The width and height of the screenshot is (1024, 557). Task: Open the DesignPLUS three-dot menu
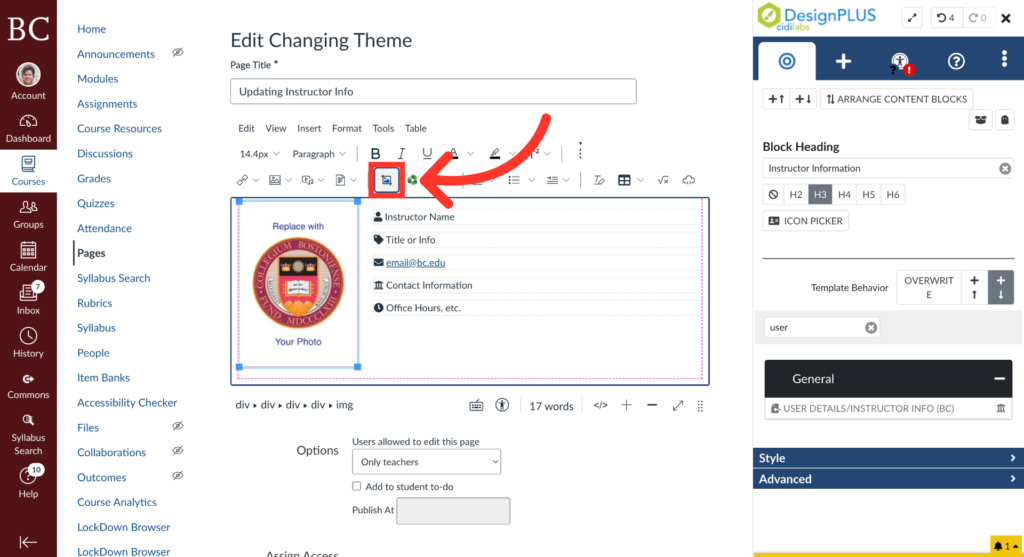[1004, 59]
